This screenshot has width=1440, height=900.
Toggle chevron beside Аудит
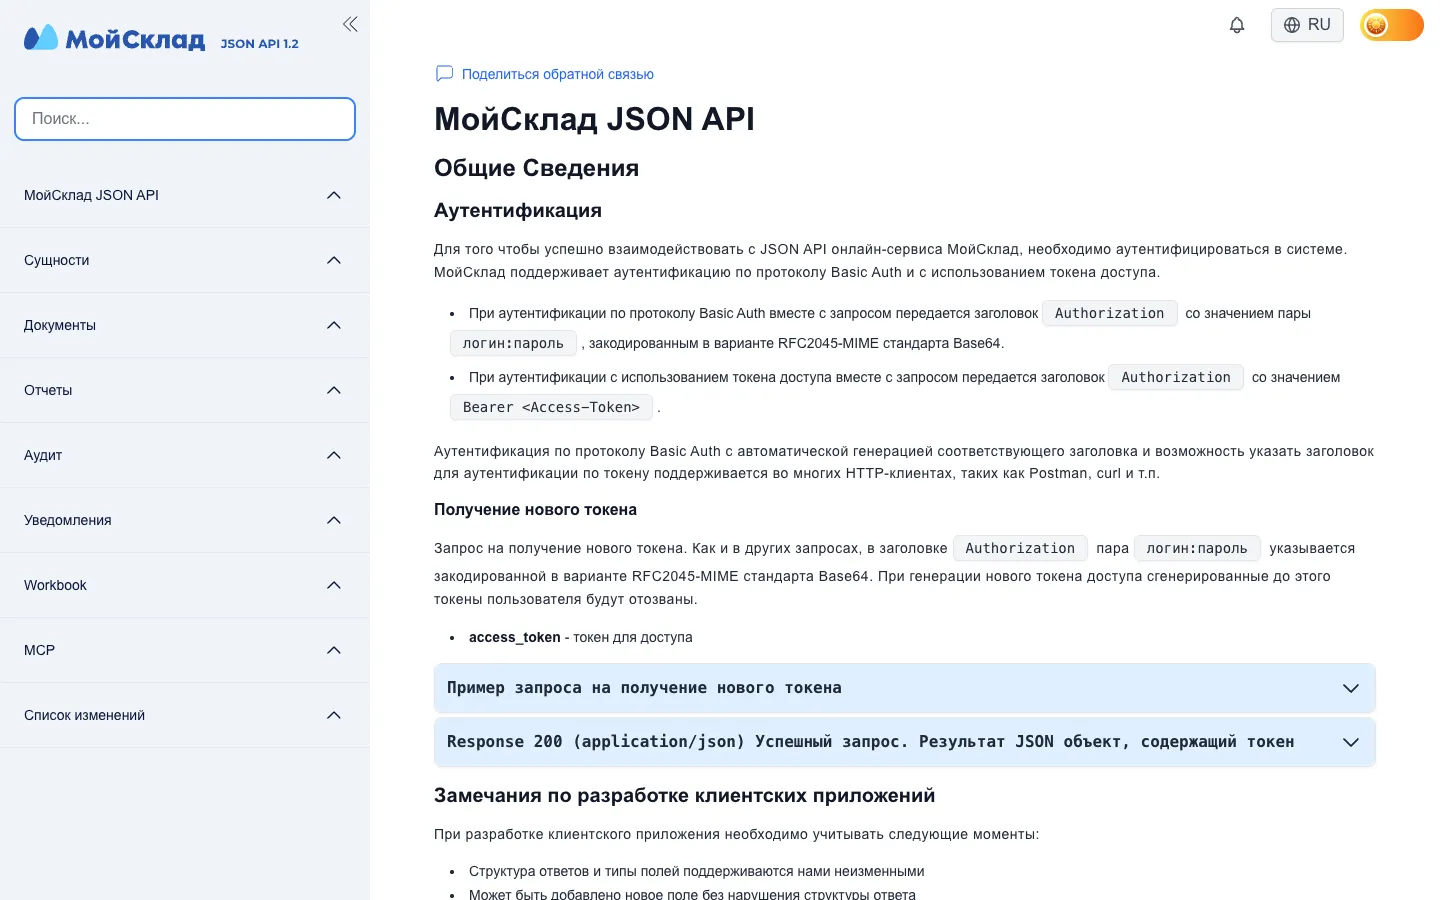[334, 455]
